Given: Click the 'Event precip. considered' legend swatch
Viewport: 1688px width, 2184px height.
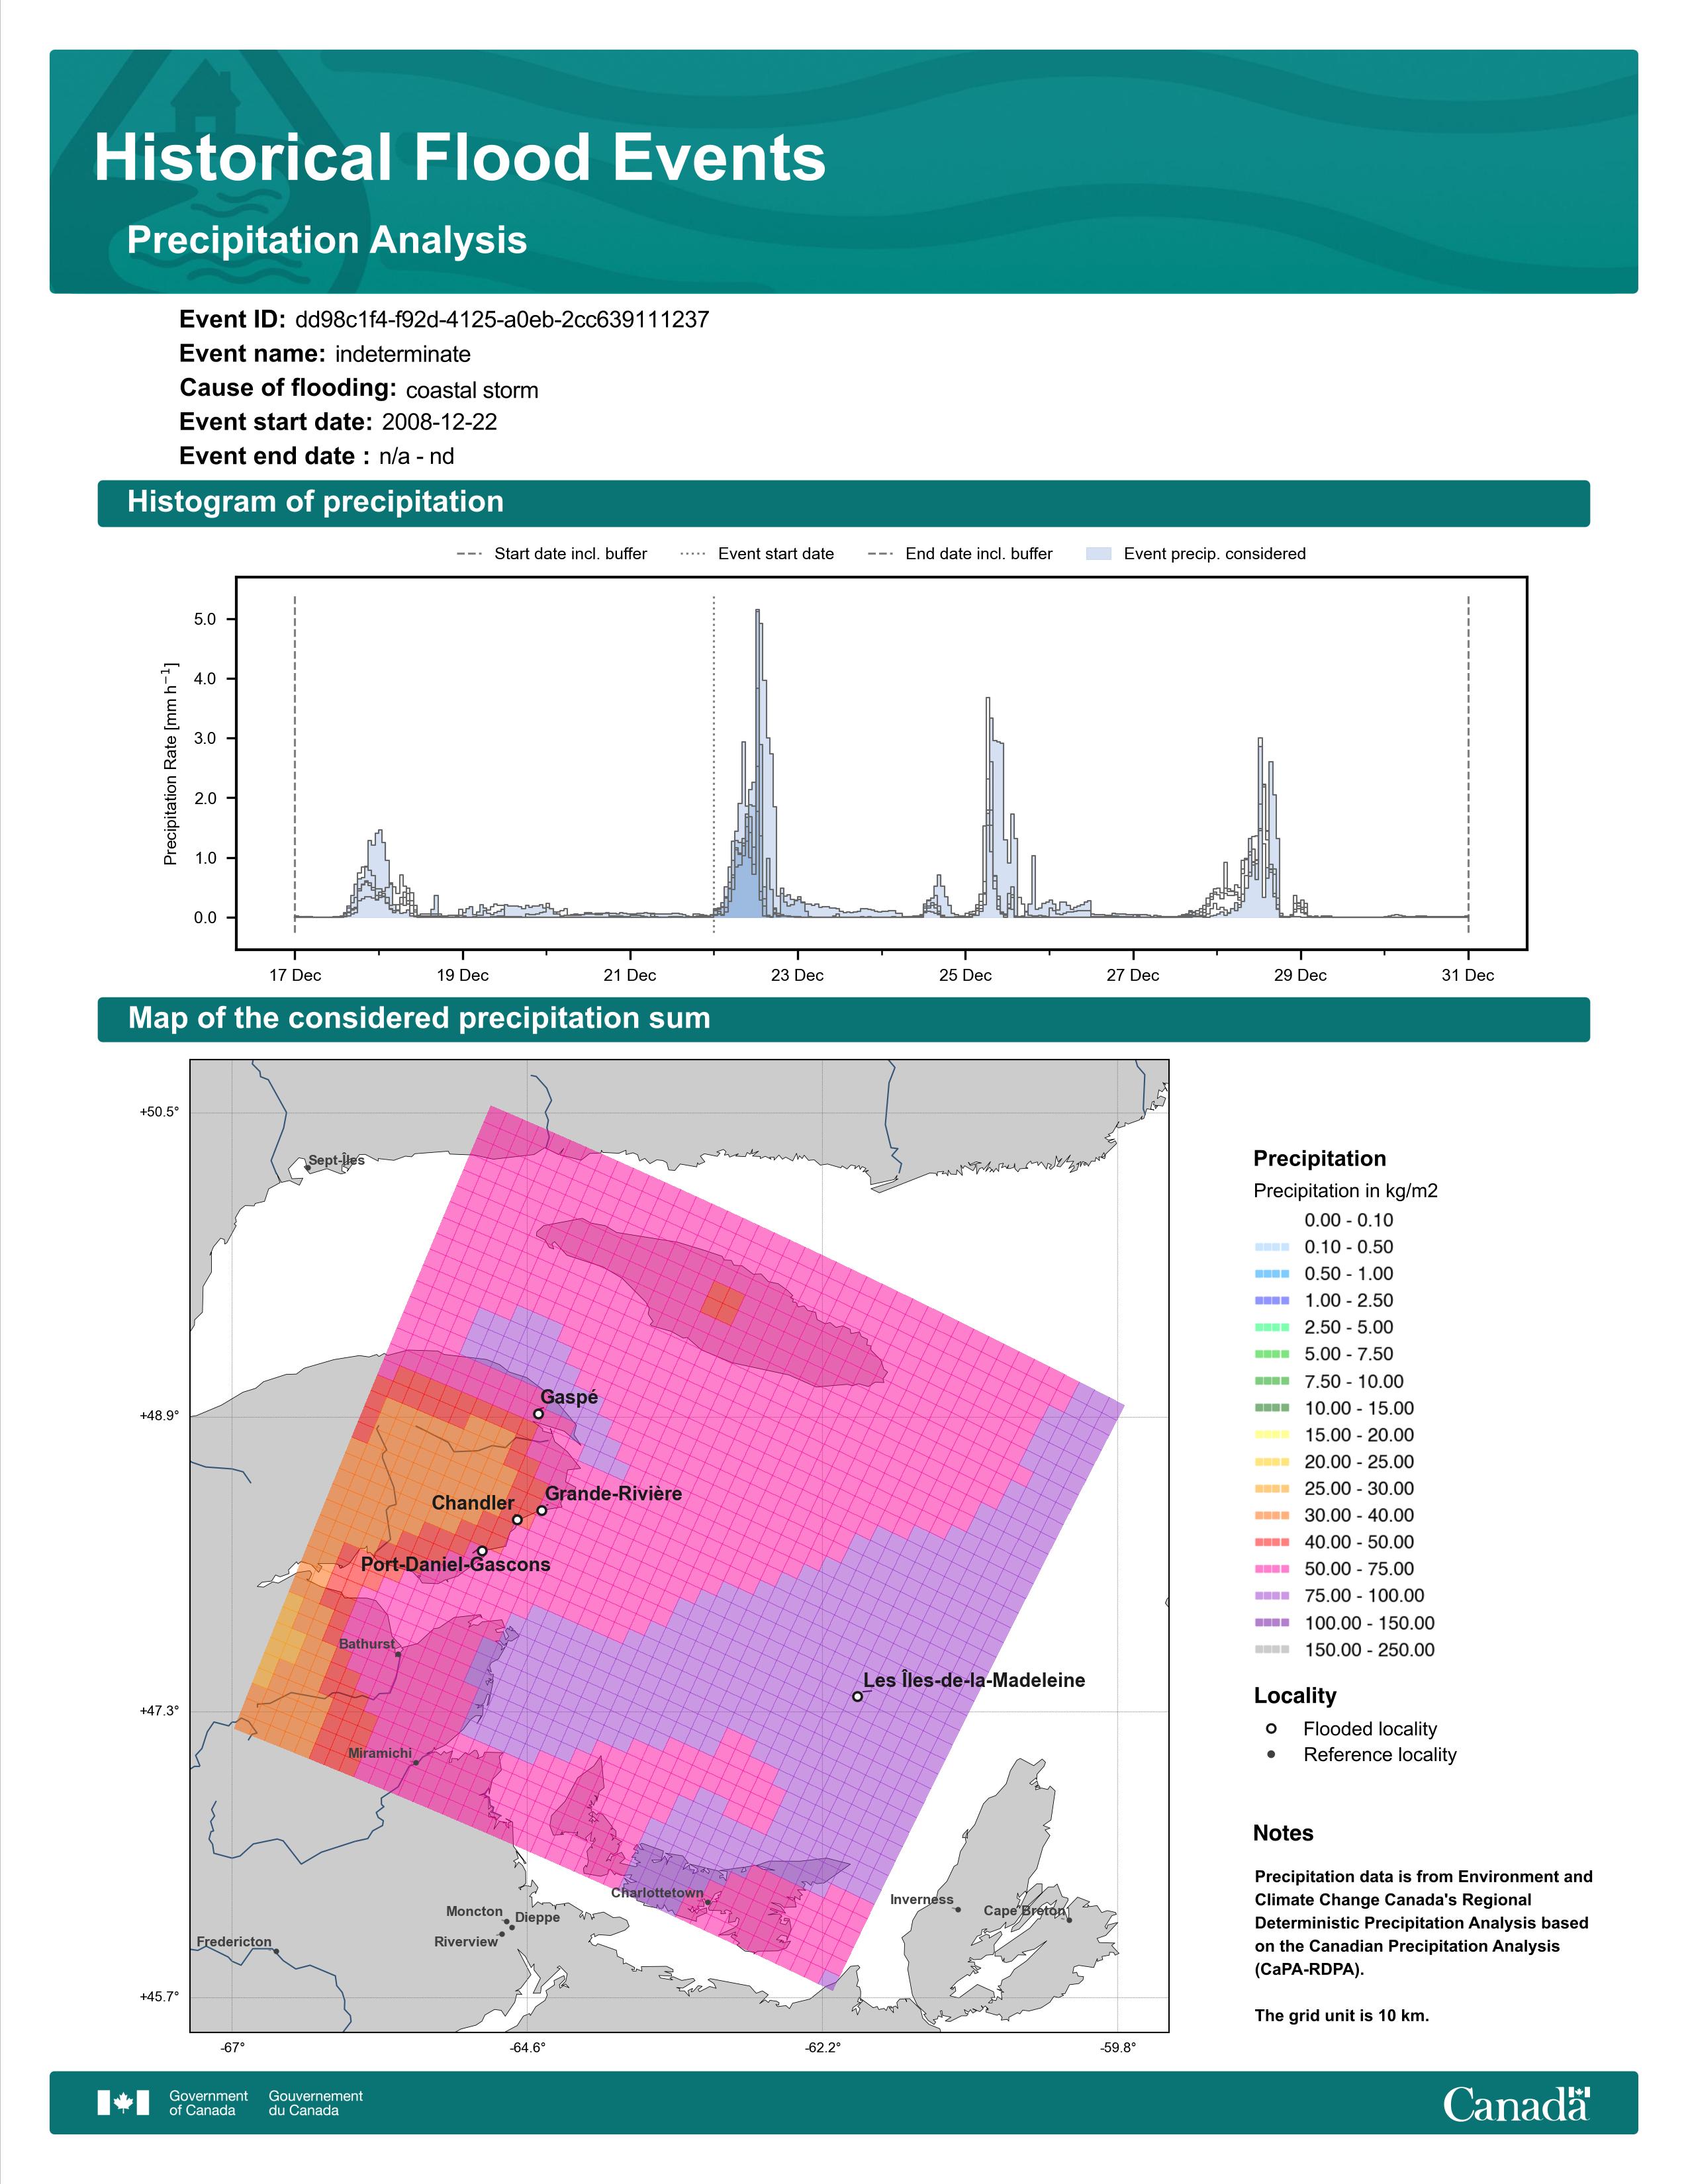Looking at the screenshot, I should [1099, 554].
